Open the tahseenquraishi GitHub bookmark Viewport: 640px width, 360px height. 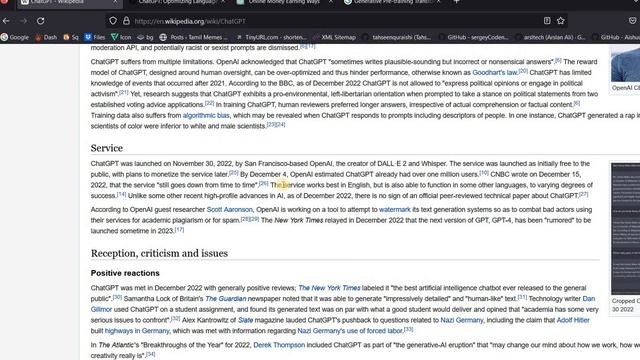point(397,37)
